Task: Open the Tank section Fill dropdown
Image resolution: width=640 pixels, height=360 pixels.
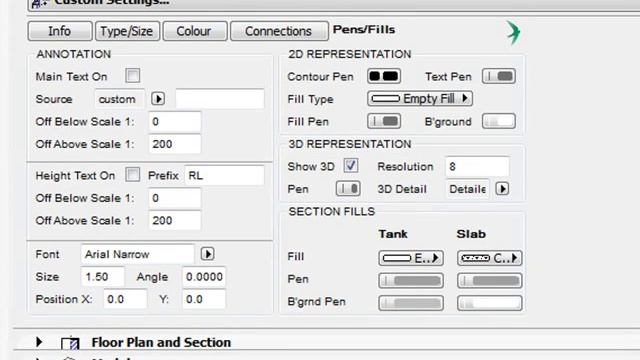Action: [411, 258]
